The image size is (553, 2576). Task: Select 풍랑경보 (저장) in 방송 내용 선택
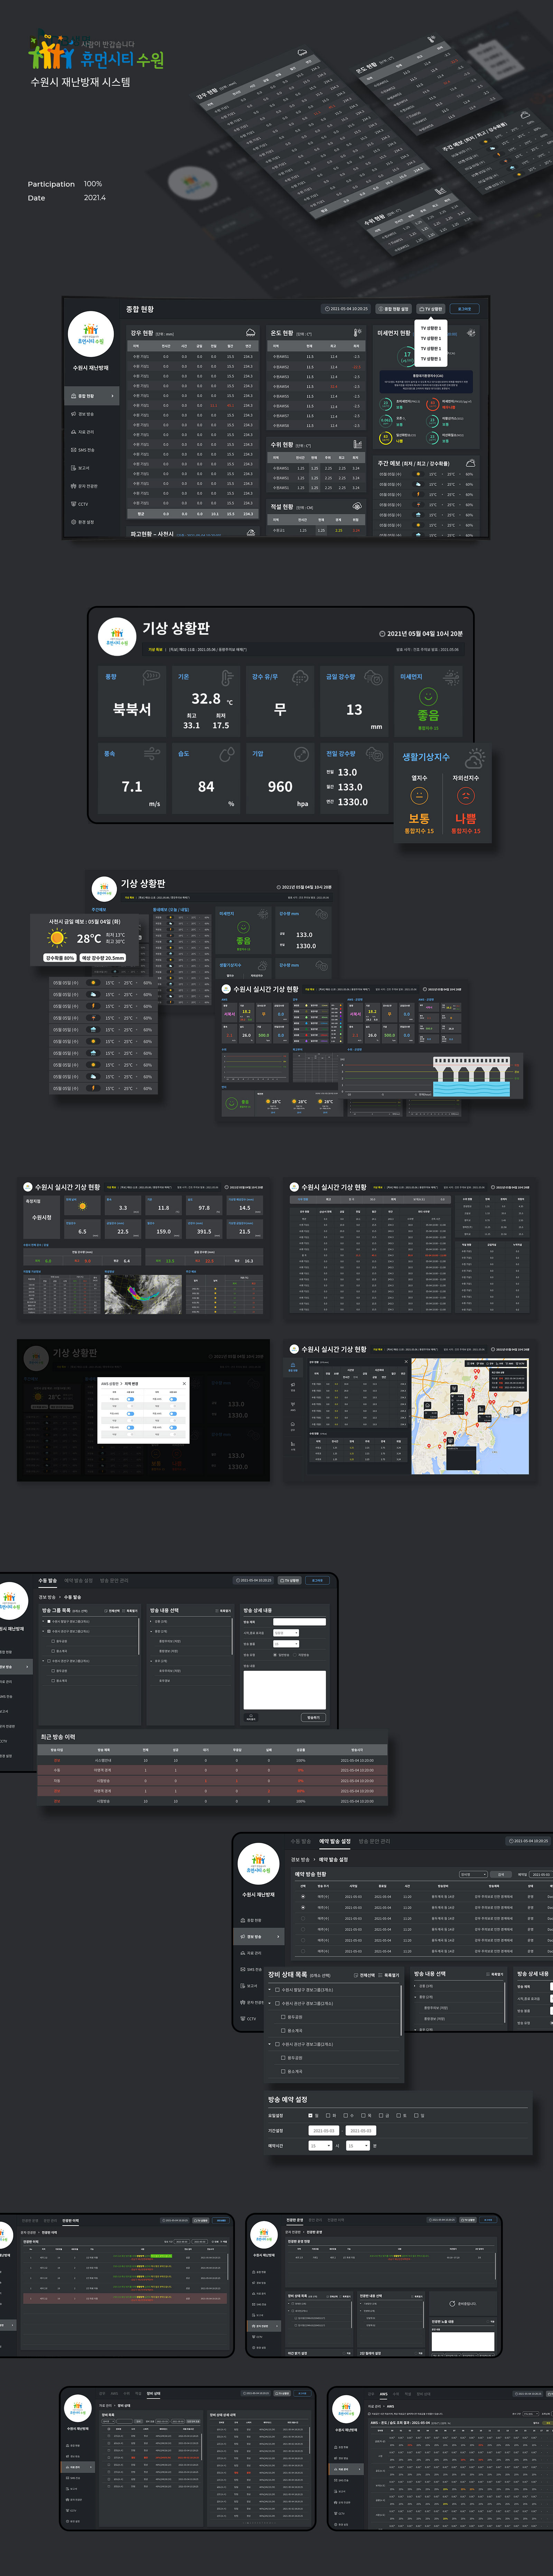(x=435, y=2019)
